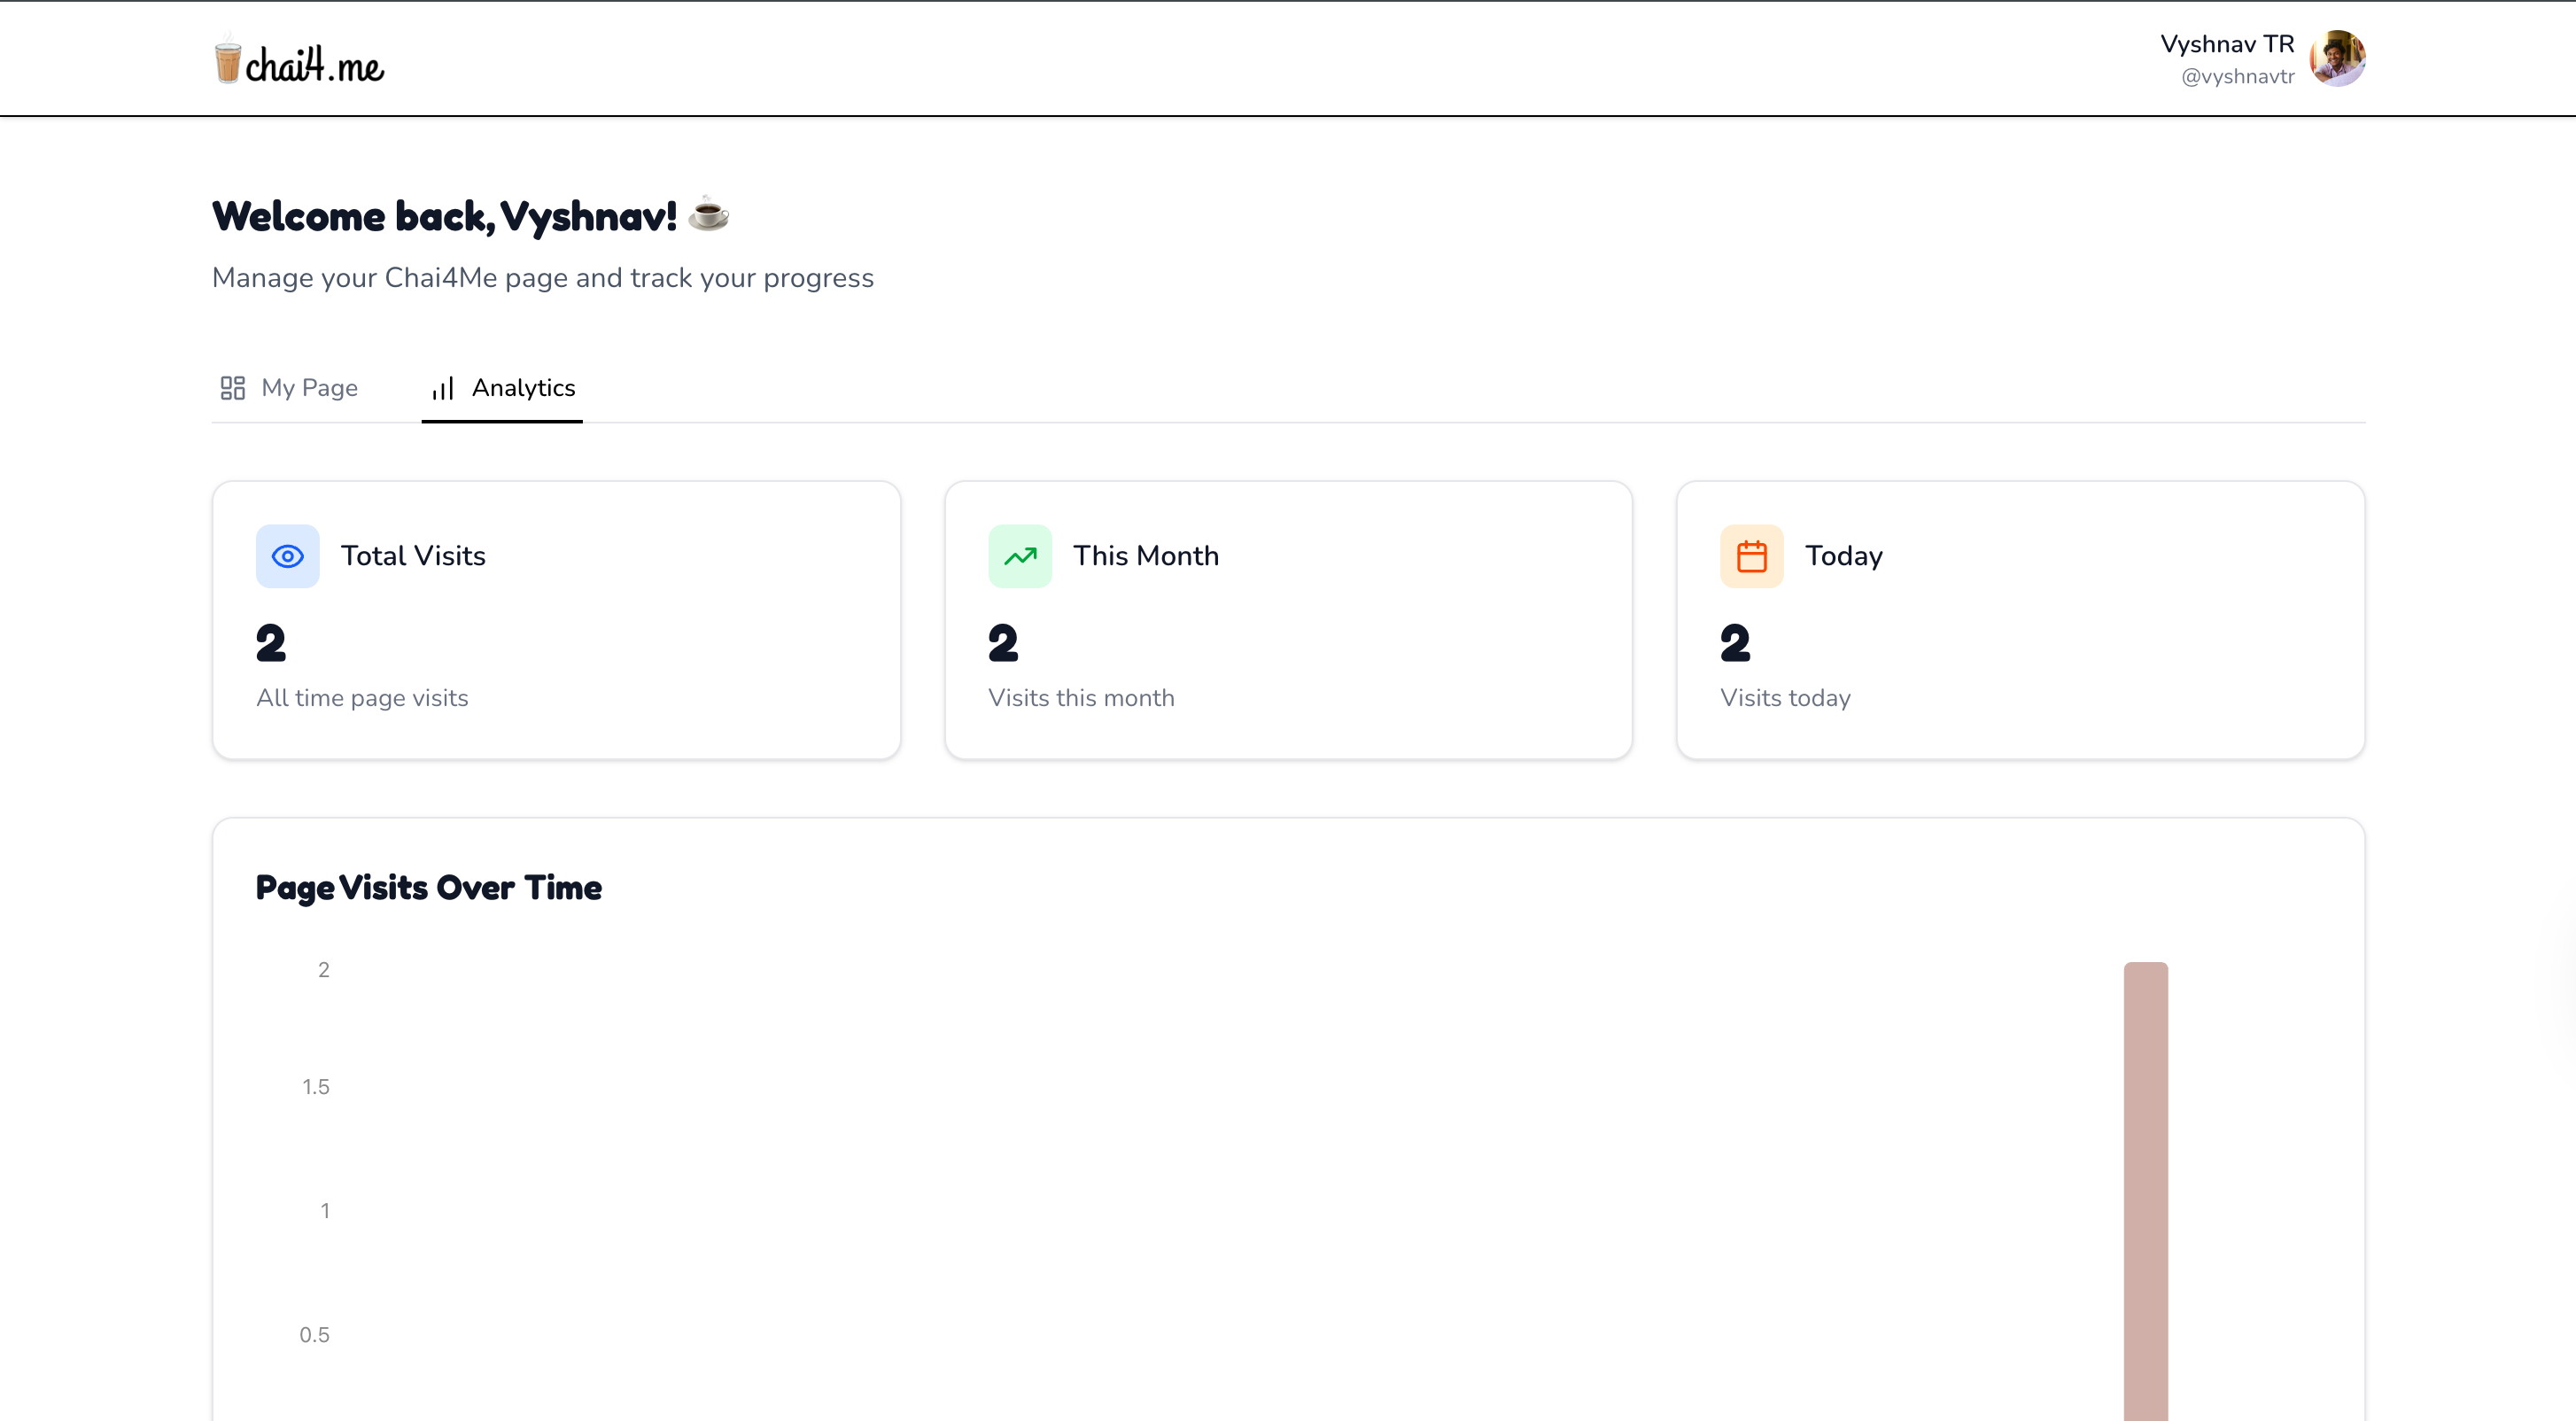This screenshot has width=2576, height=1421.
Task: Click the Analytics bar chart icon
Action: coord(442,388)
